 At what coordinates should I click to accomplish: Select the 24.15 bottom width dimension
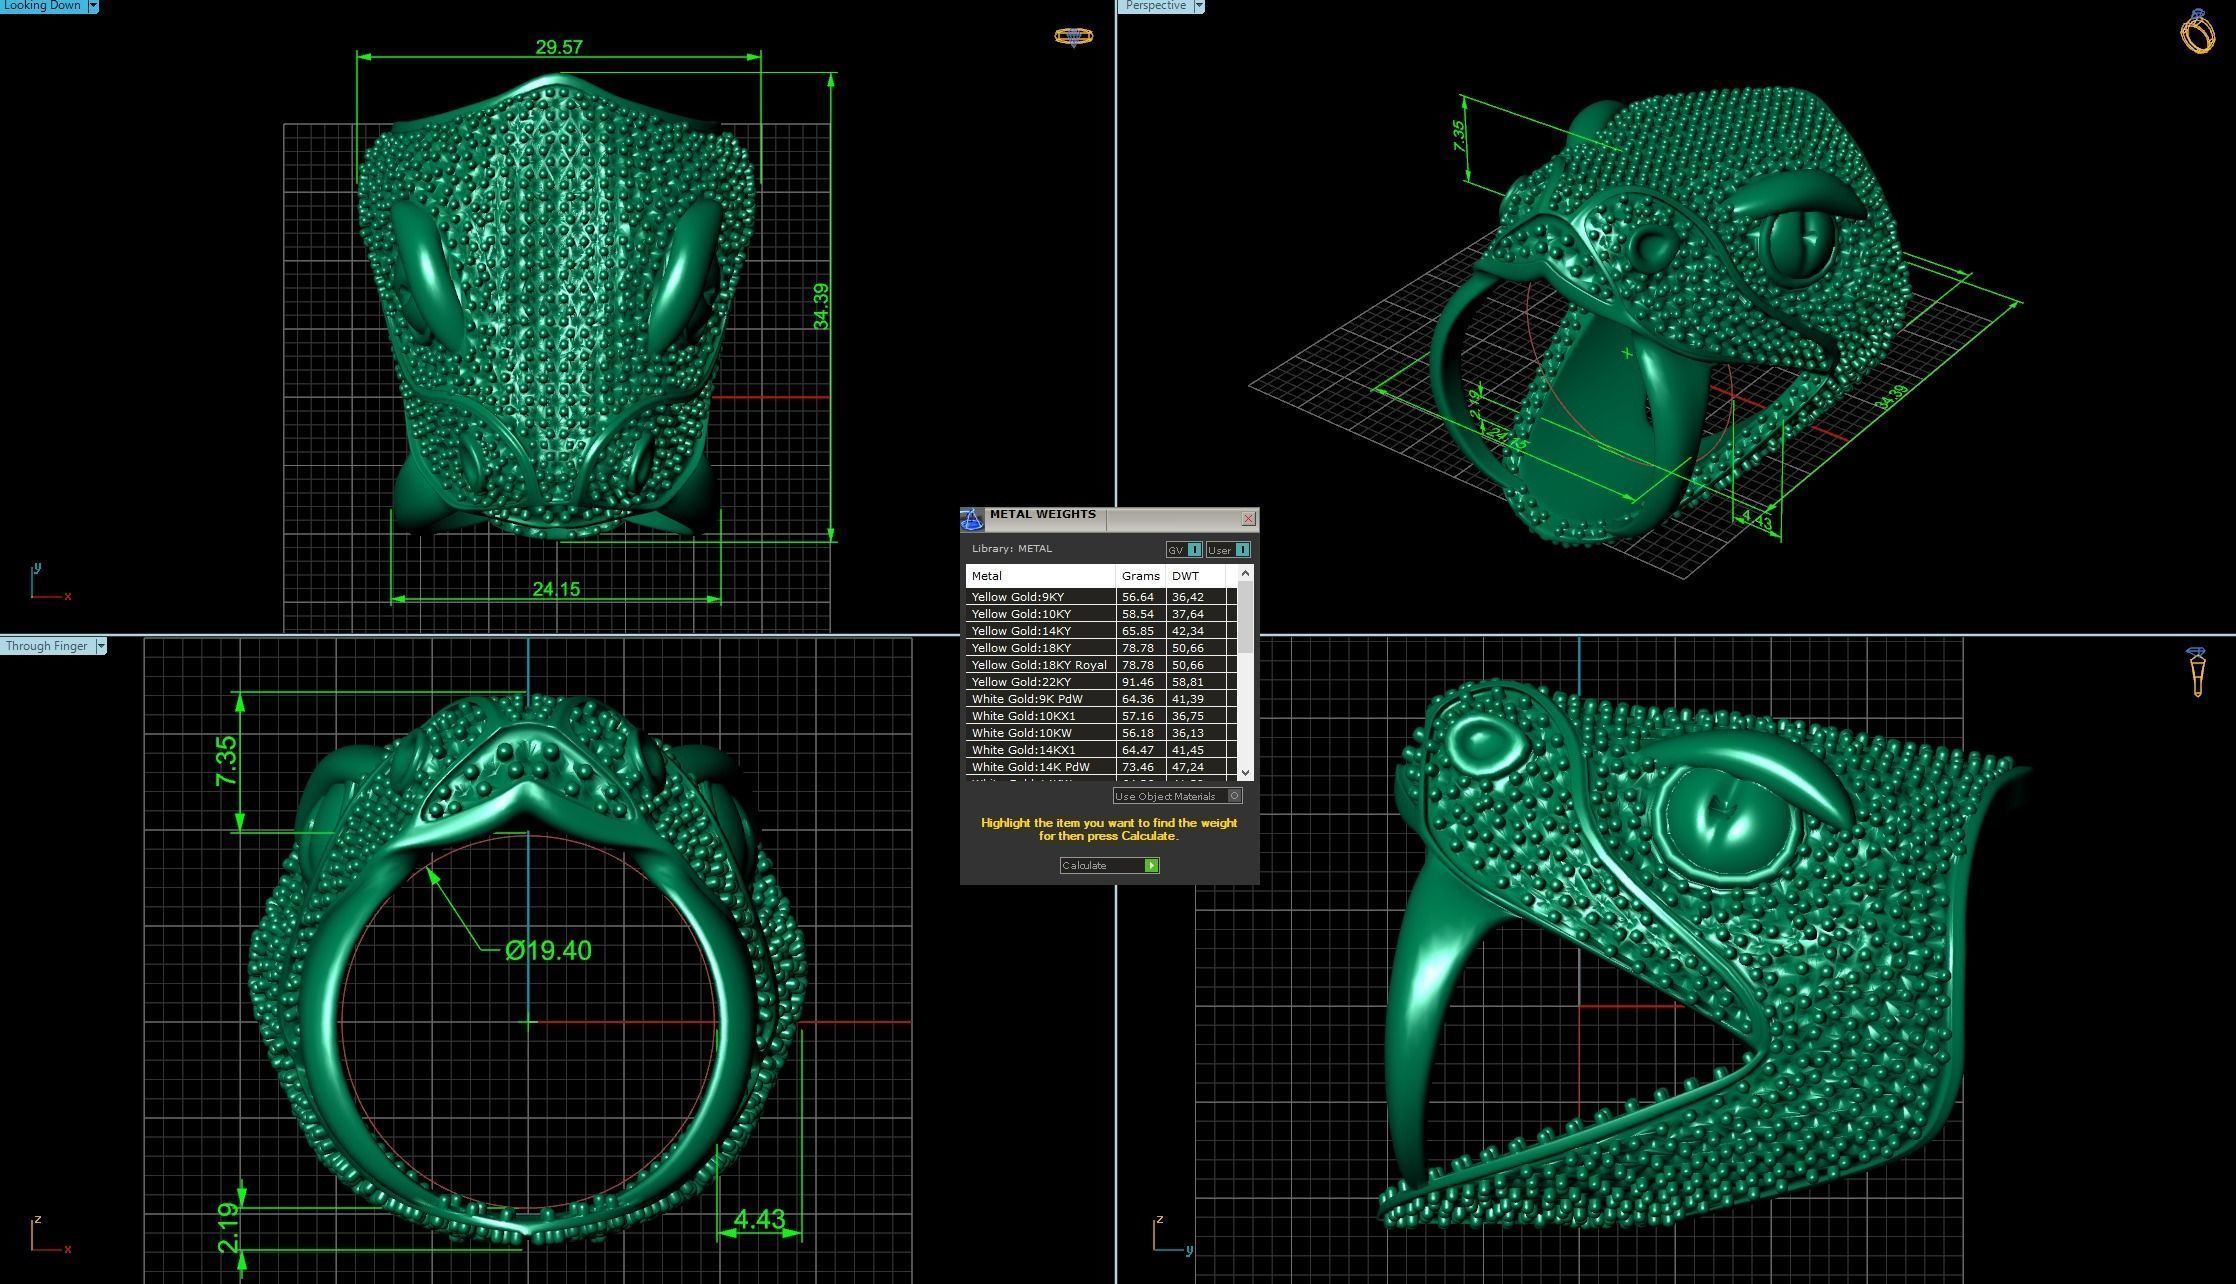[556, 589]
